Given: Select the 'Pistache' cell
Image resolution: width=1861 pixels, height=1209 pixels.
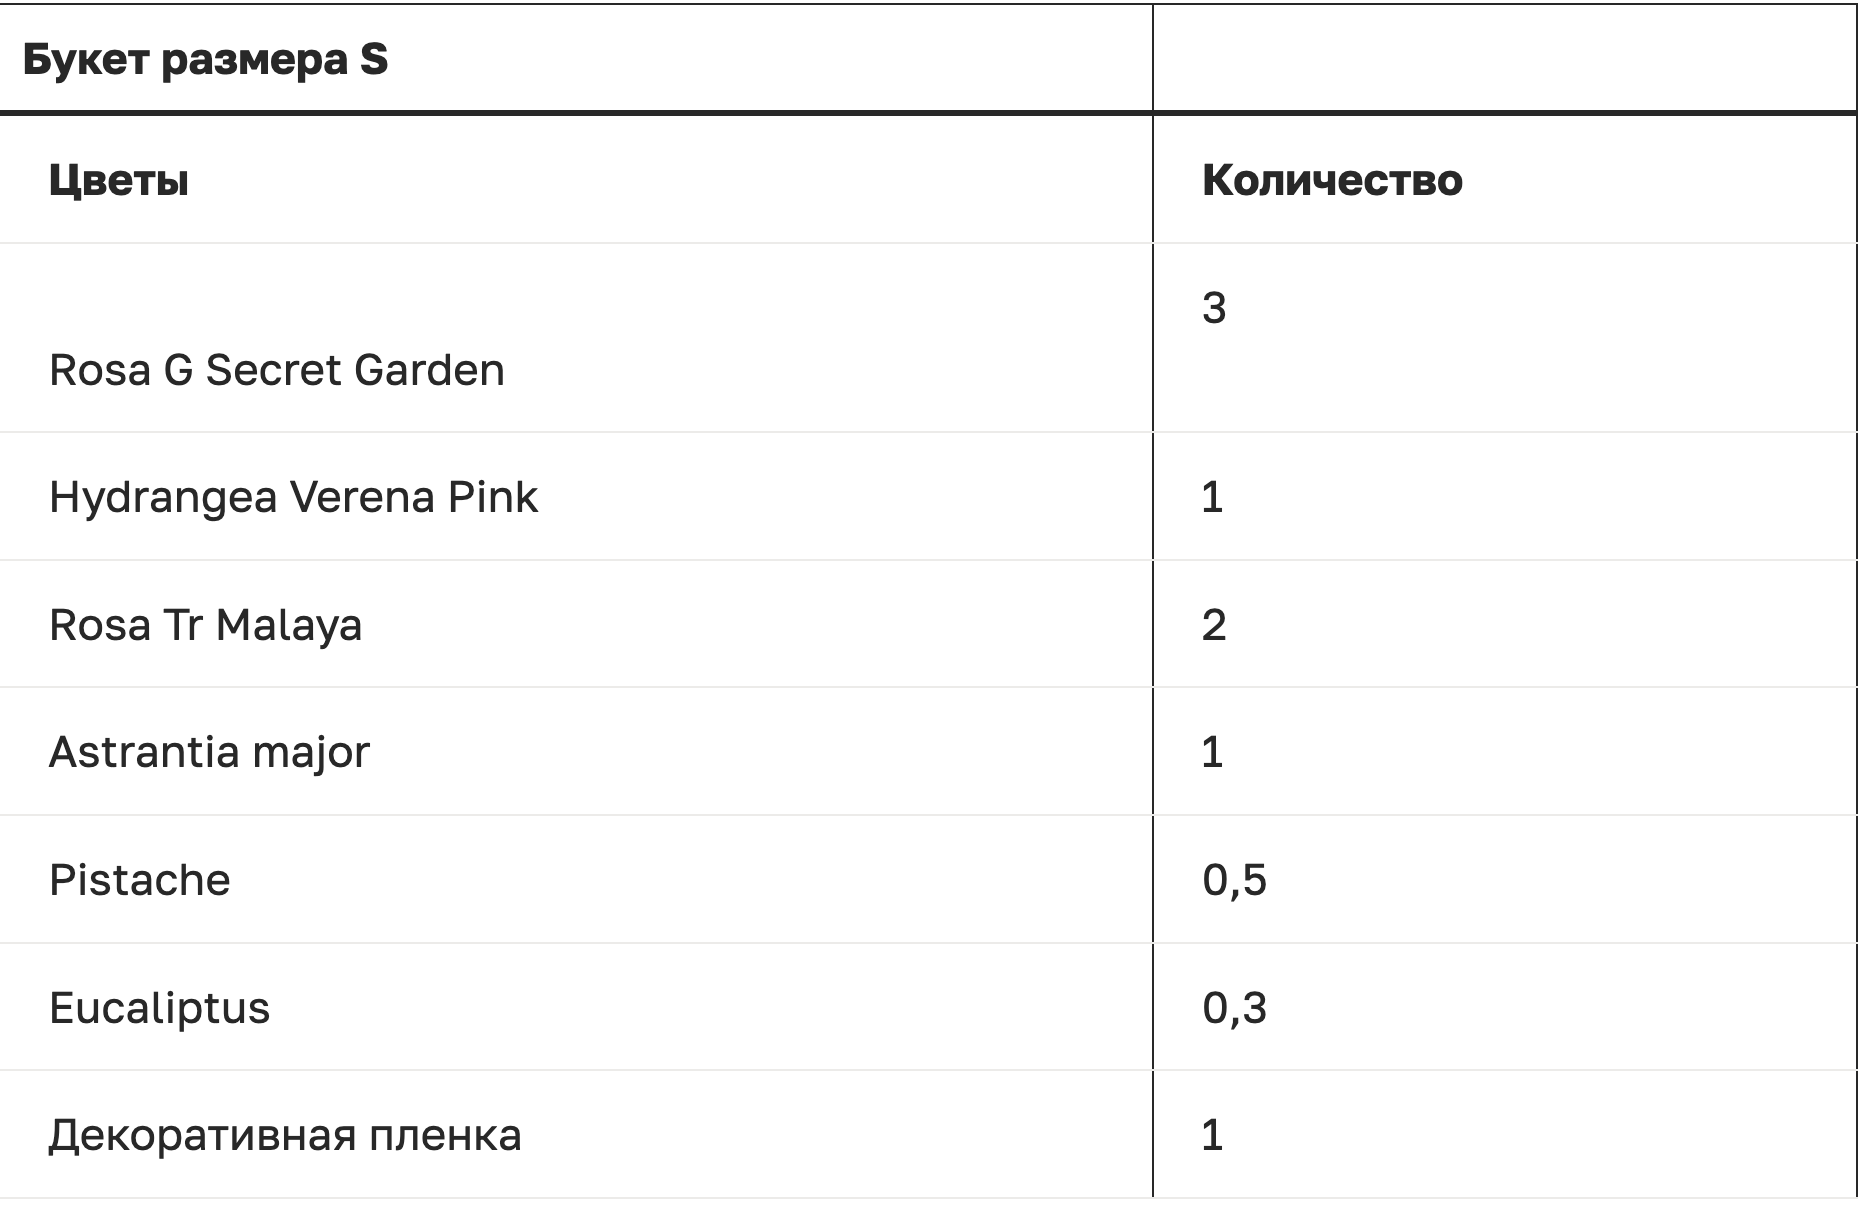Looking at the screenshot, I should (x=140, y=880).
